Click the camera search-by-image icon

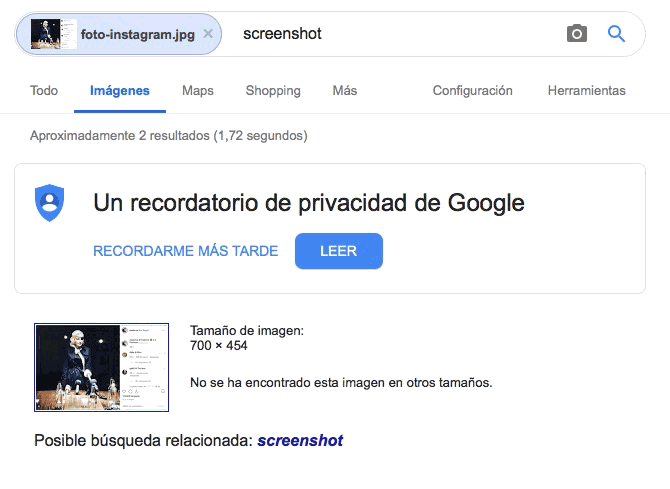tap(577, 34)
